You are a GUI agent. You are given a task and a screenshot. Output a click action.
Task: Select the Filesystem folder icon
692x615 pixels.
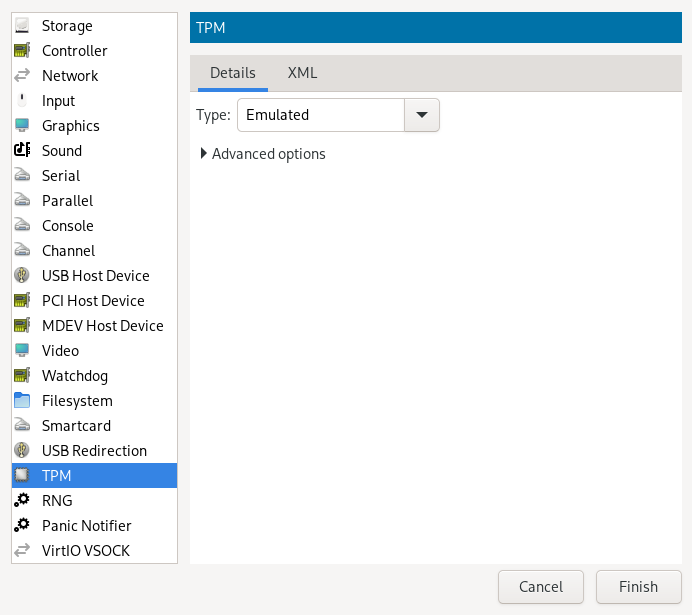pos(22,401)
